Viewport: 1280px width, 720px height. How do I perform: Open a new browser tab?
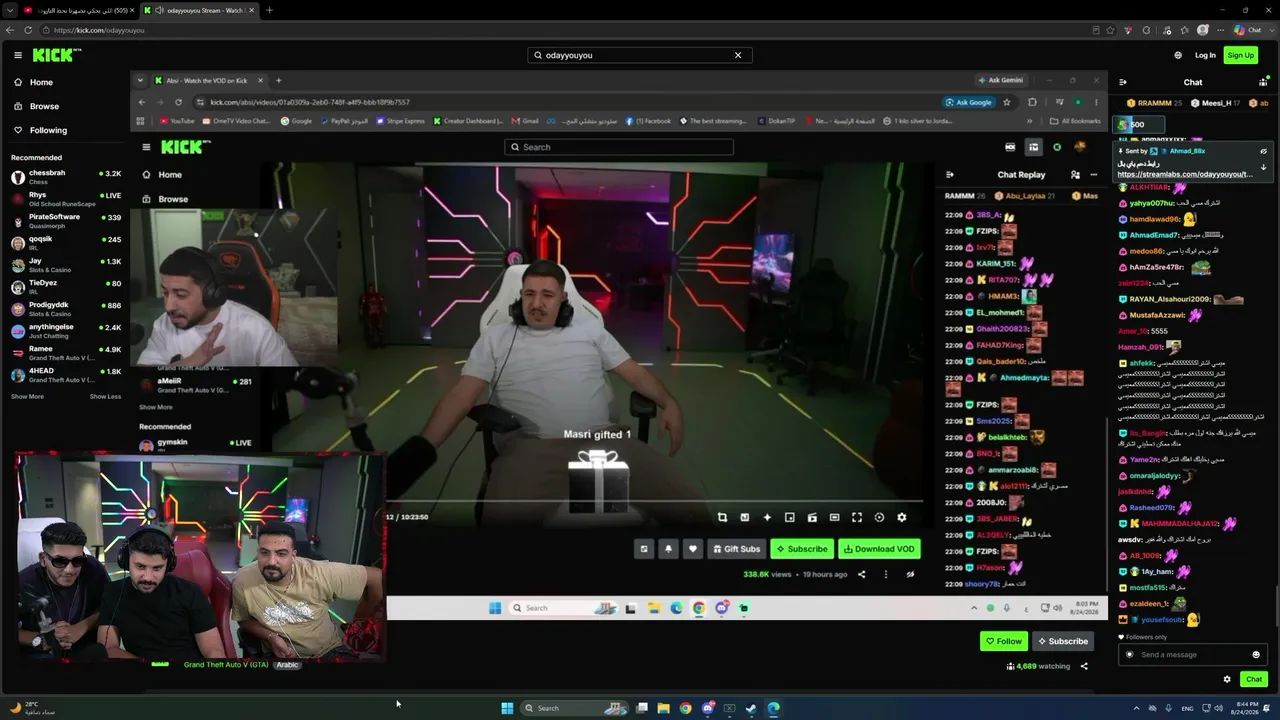tap(269, 10)
